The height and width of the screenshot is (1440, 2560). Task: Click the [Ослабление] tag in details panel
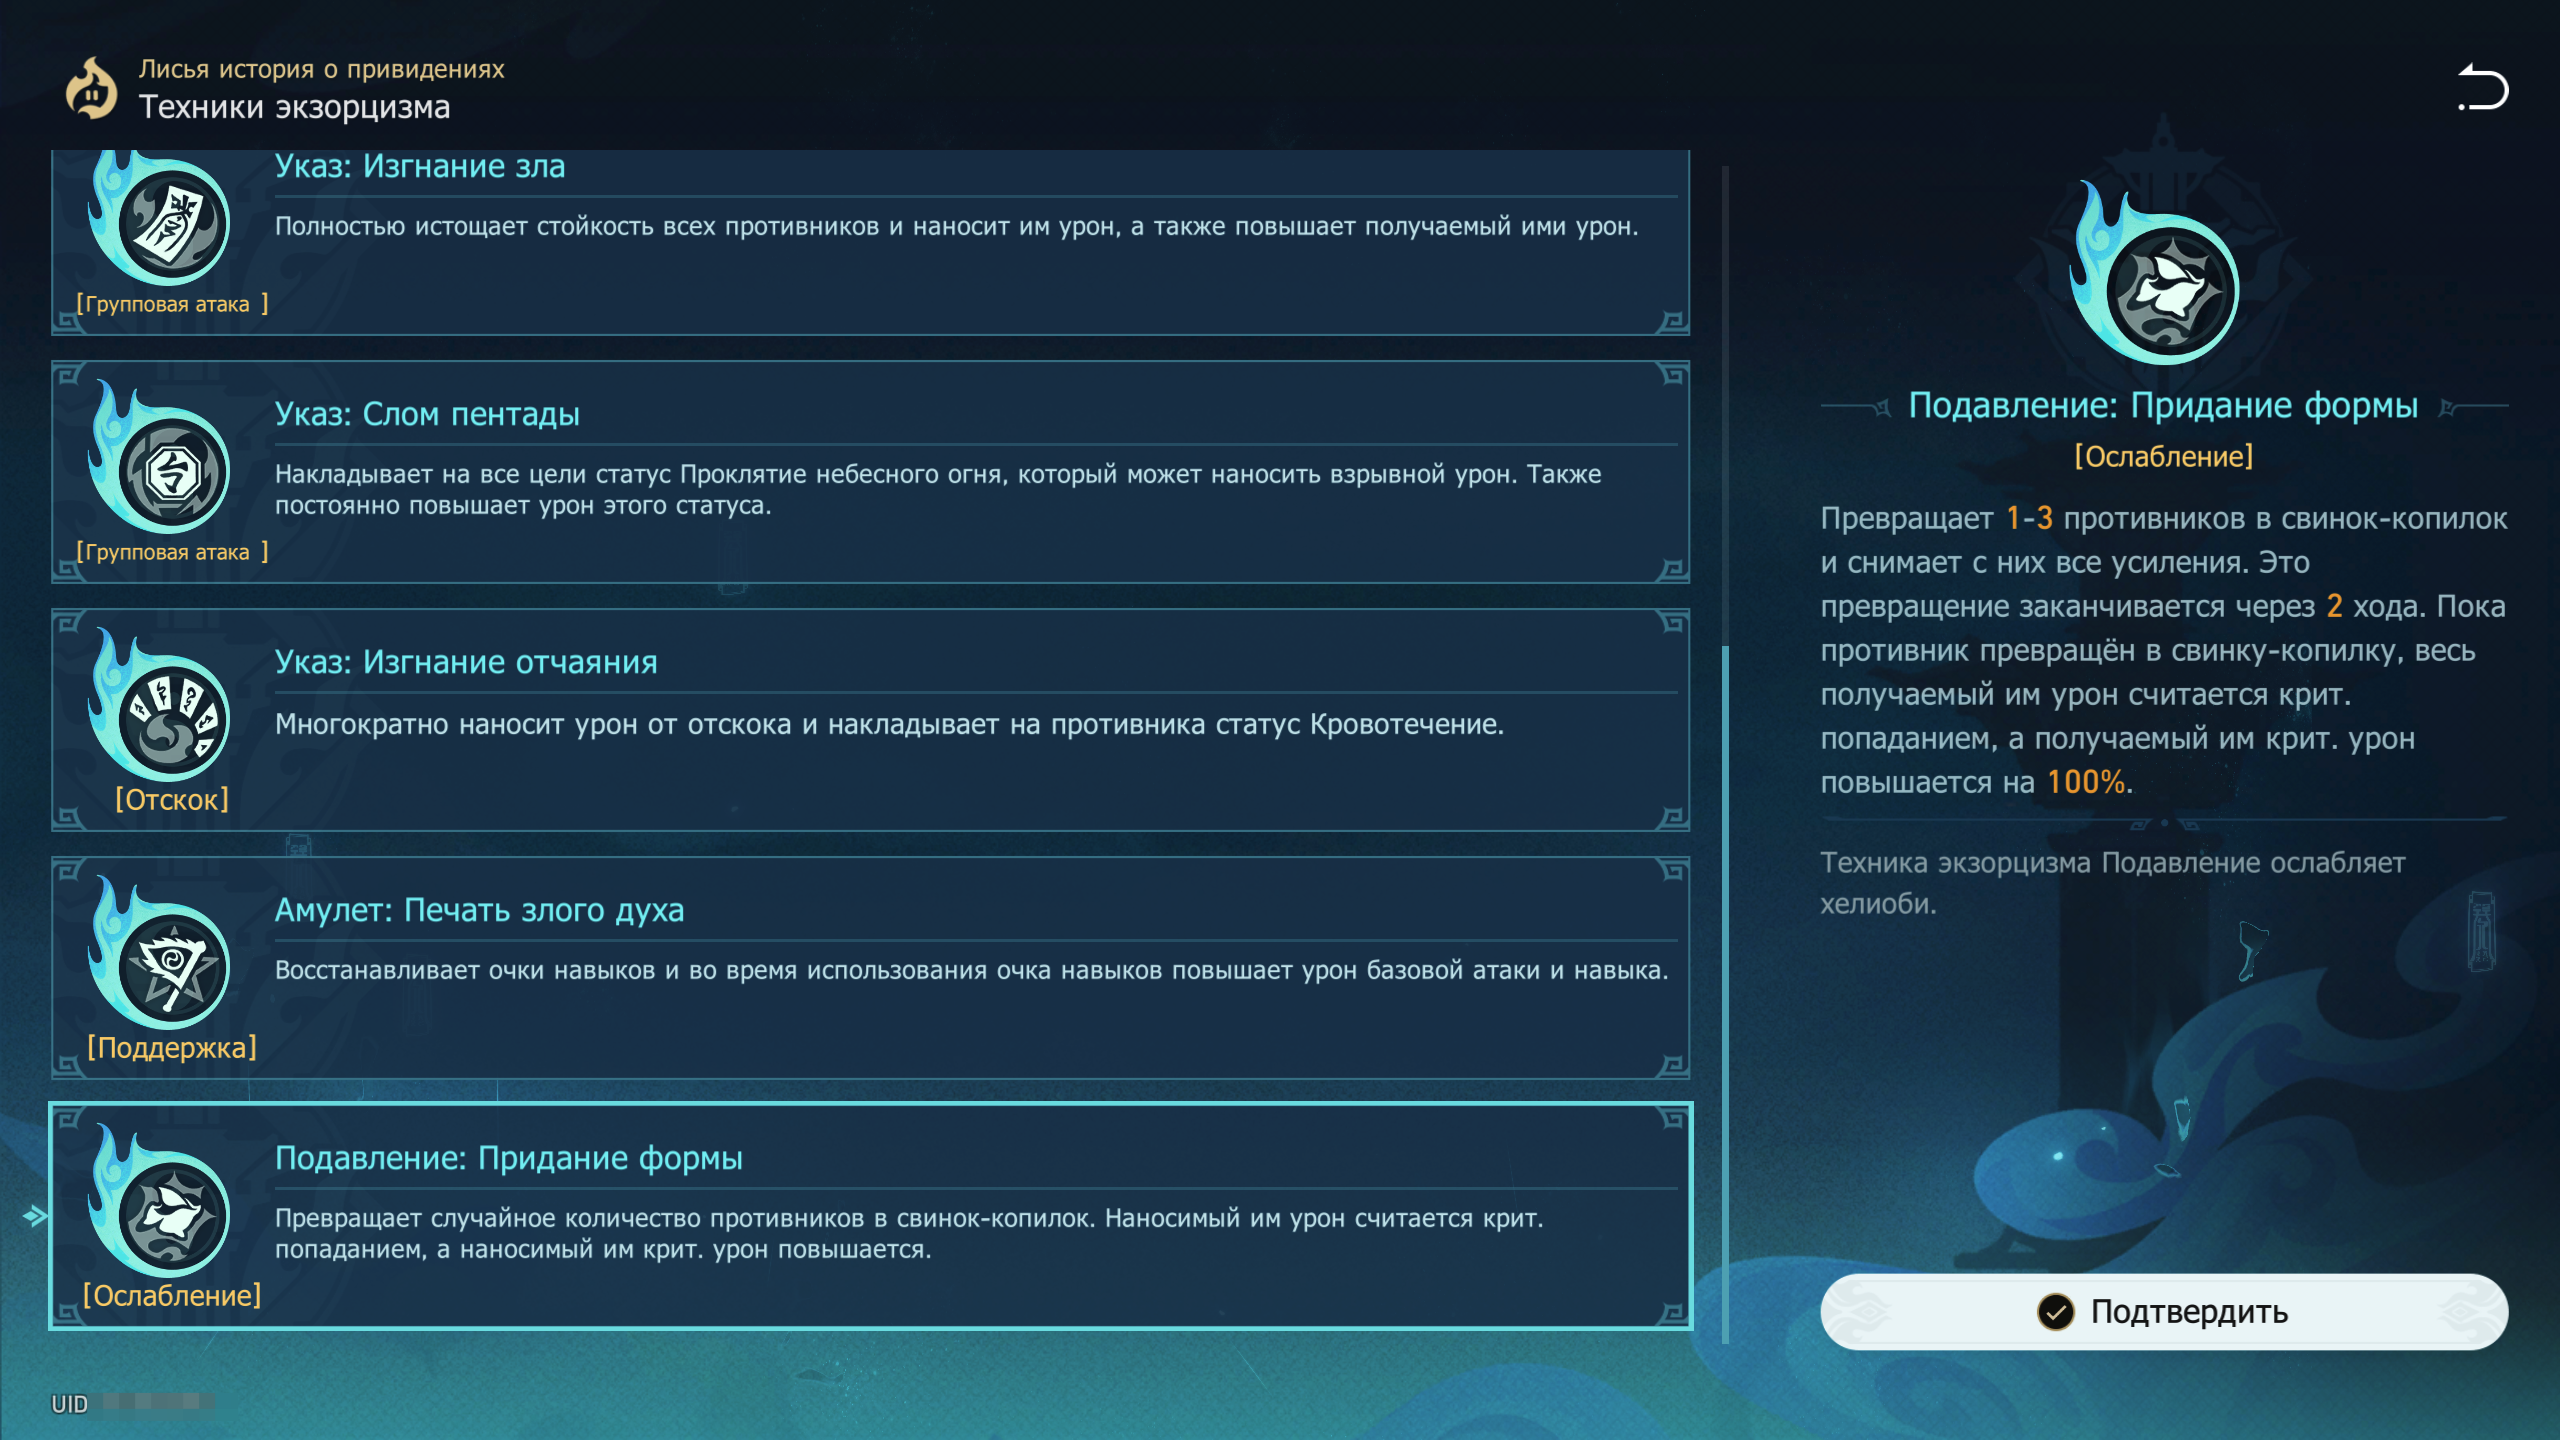click(x=2164, y=457)
